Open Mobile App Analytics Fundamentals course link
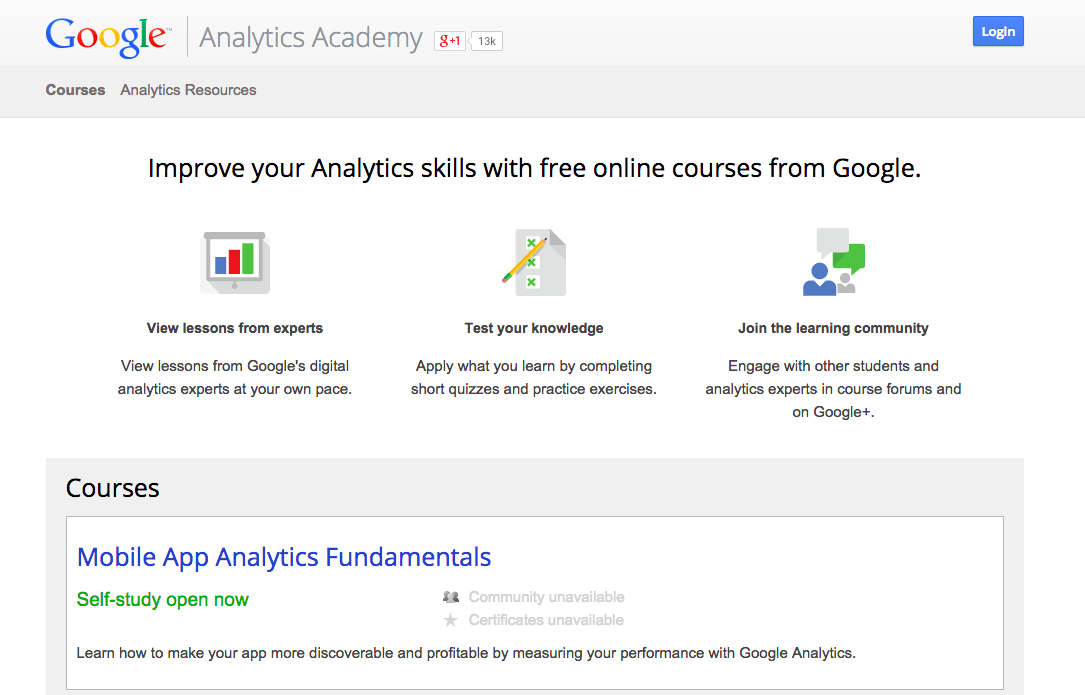 pos(284,557)
